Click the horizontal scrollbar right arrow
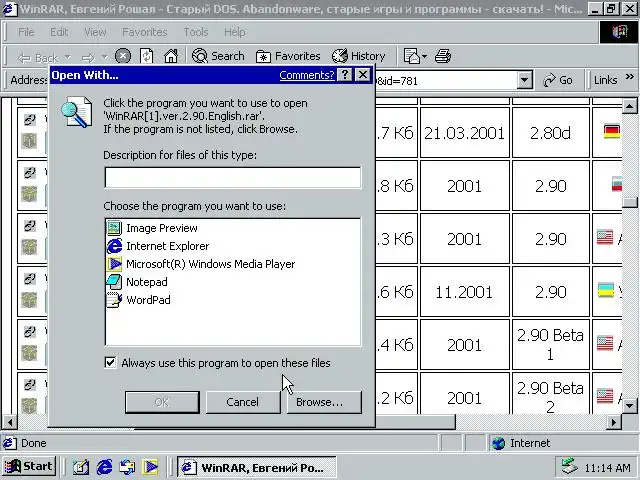This screenshot has width=640, height=480. (x=613, y=422)
